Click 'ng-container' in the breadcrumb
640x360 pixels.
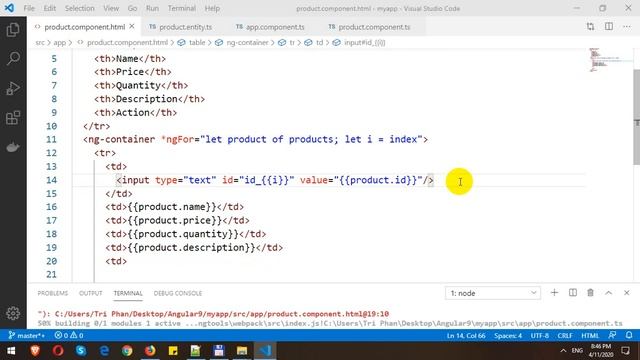(247, 42)
